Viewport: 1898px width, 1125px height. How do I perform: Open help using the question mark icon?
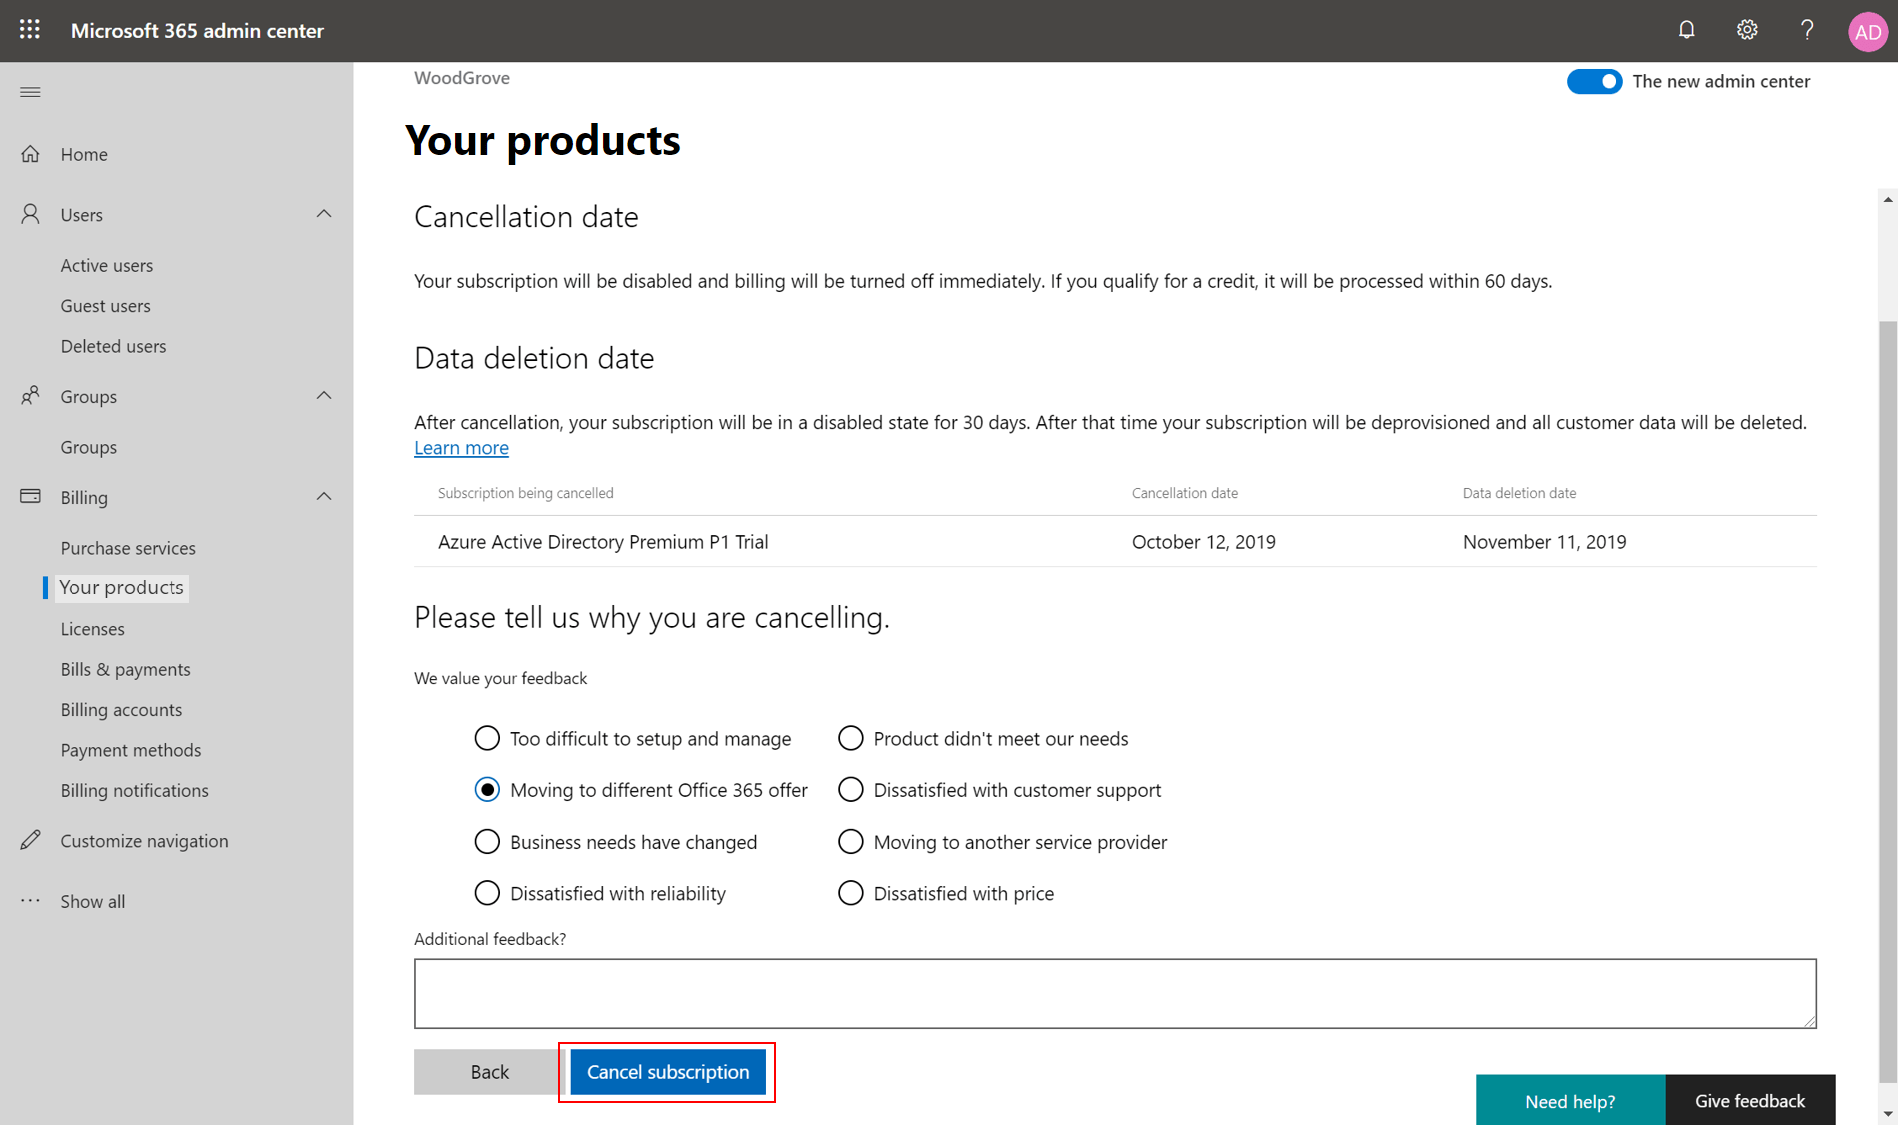1807,30
